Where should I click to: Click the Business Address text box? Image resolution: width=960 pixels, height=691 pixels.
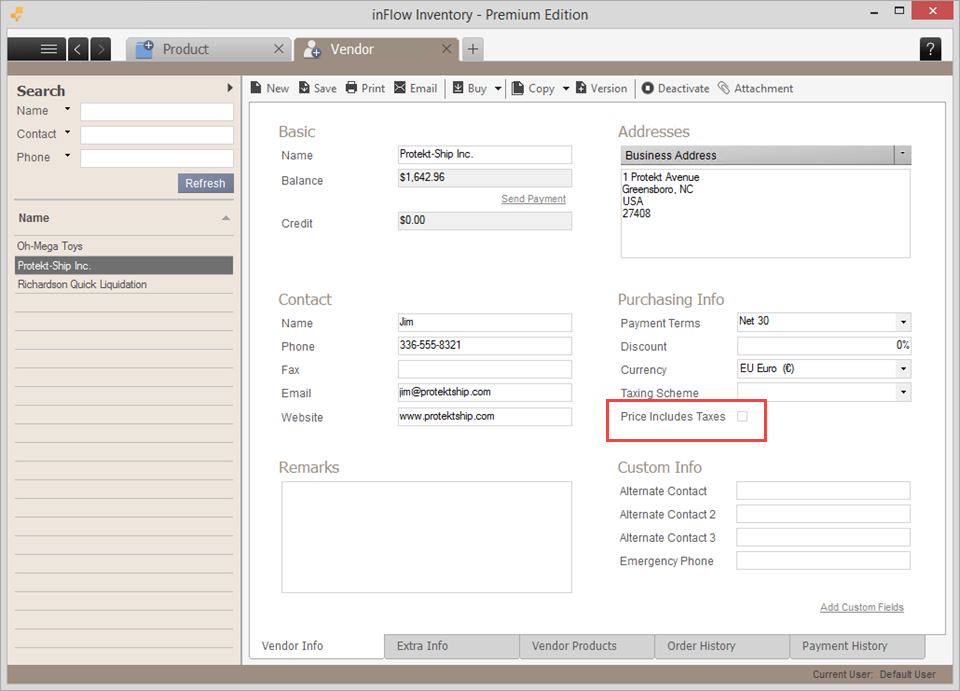coord(765,213)
